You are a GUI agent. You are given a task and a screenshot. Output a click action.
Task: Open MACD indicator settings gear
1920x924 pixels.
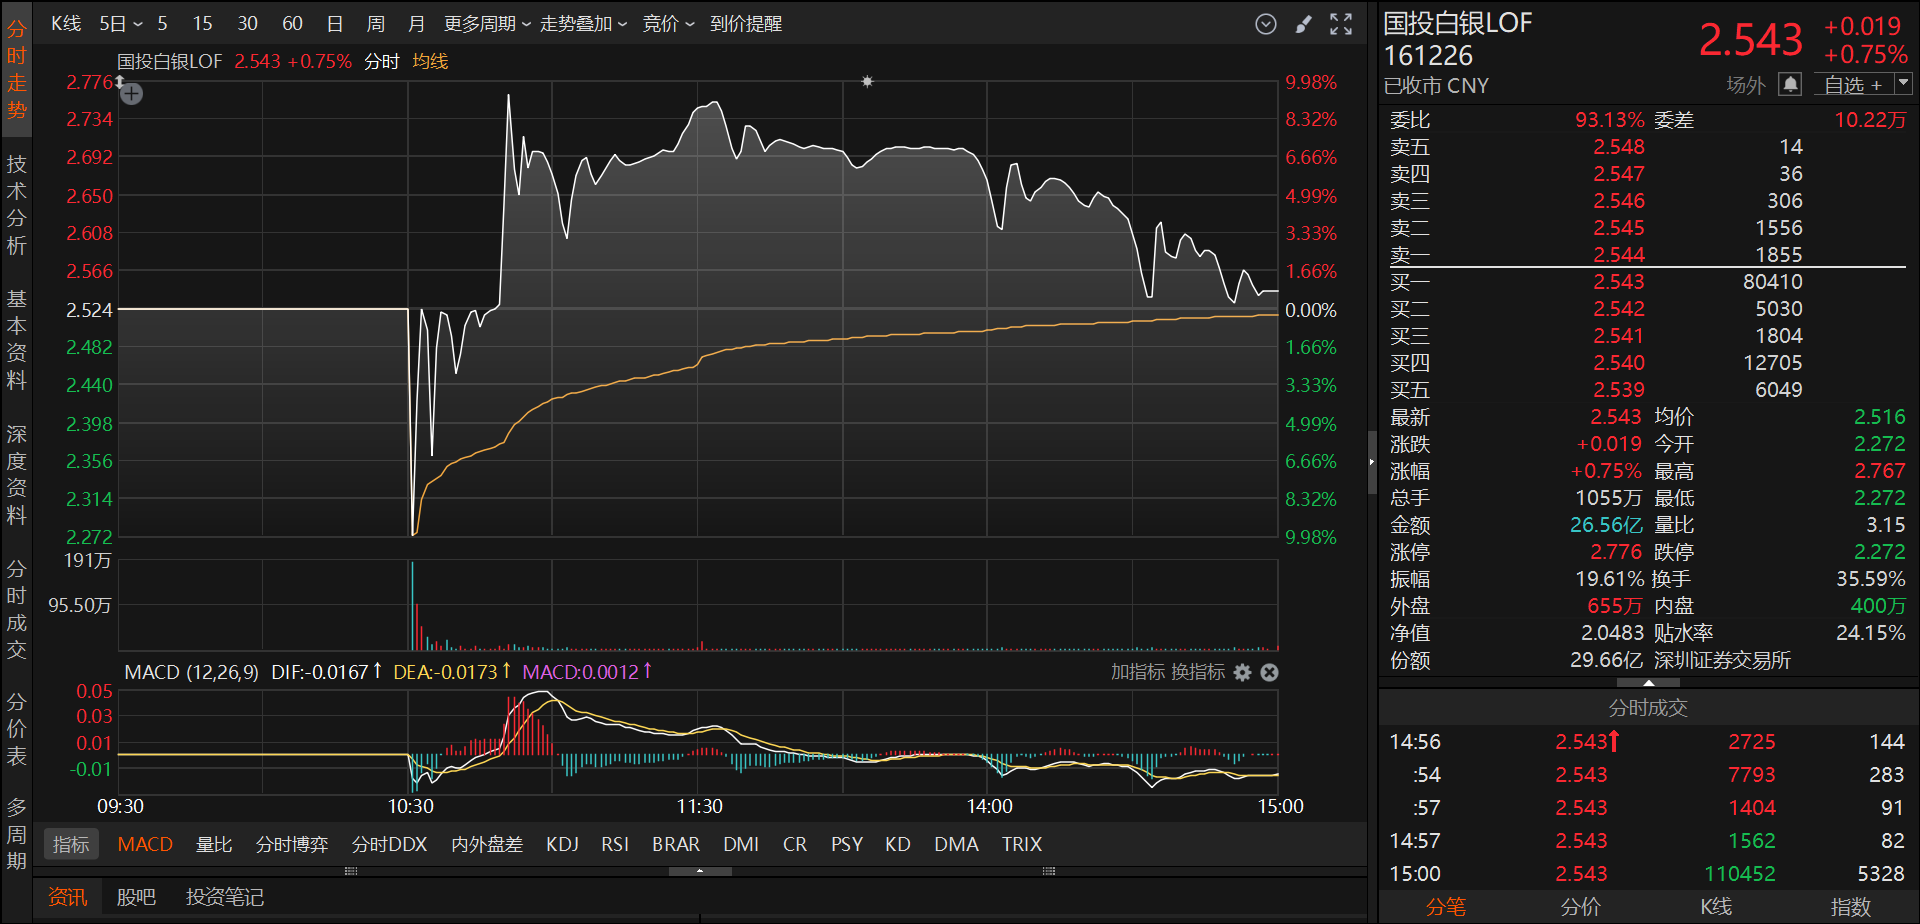[x=1242, y=673]
